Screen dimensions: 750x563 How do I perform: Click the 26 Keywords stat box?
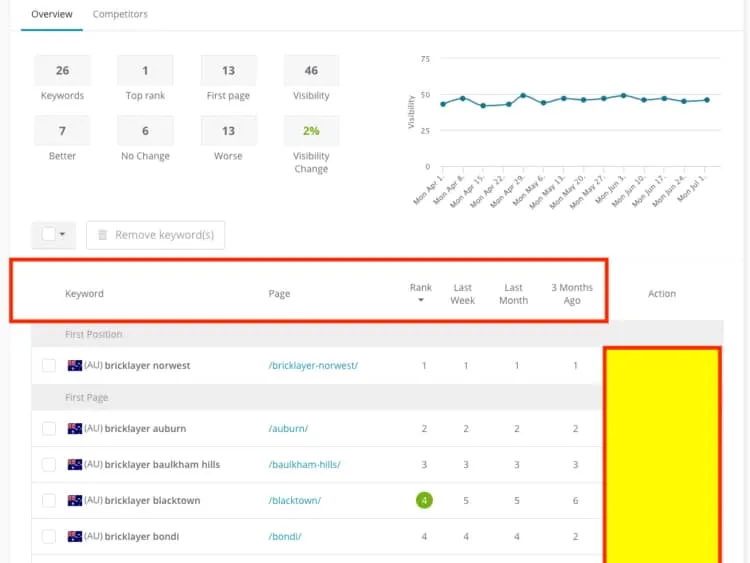coord(62,71)
